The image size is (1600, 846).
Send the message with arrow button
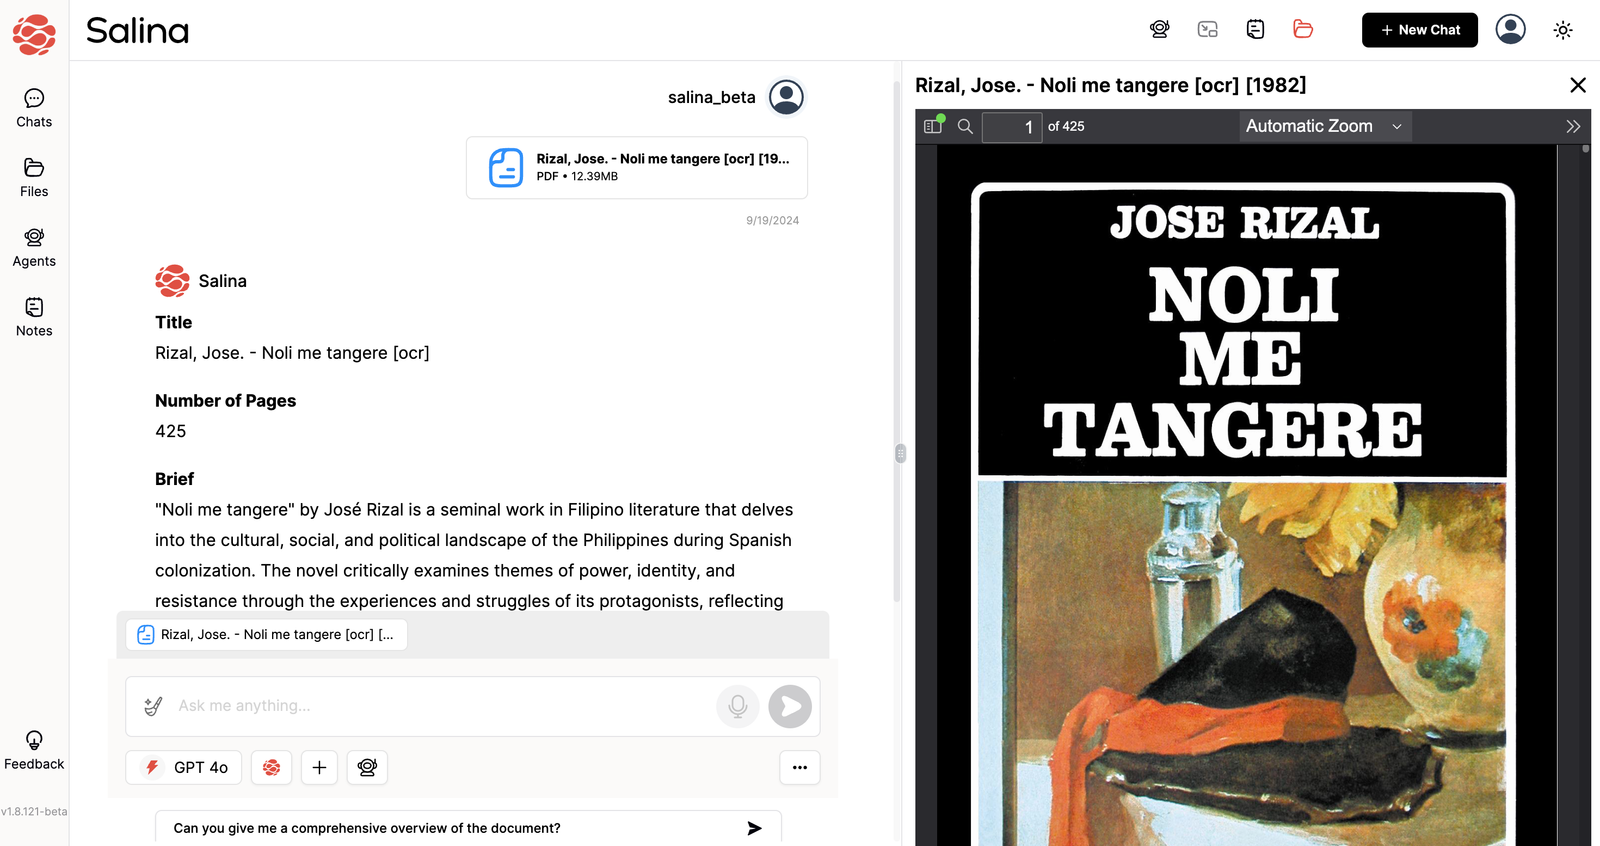(790, 706)
